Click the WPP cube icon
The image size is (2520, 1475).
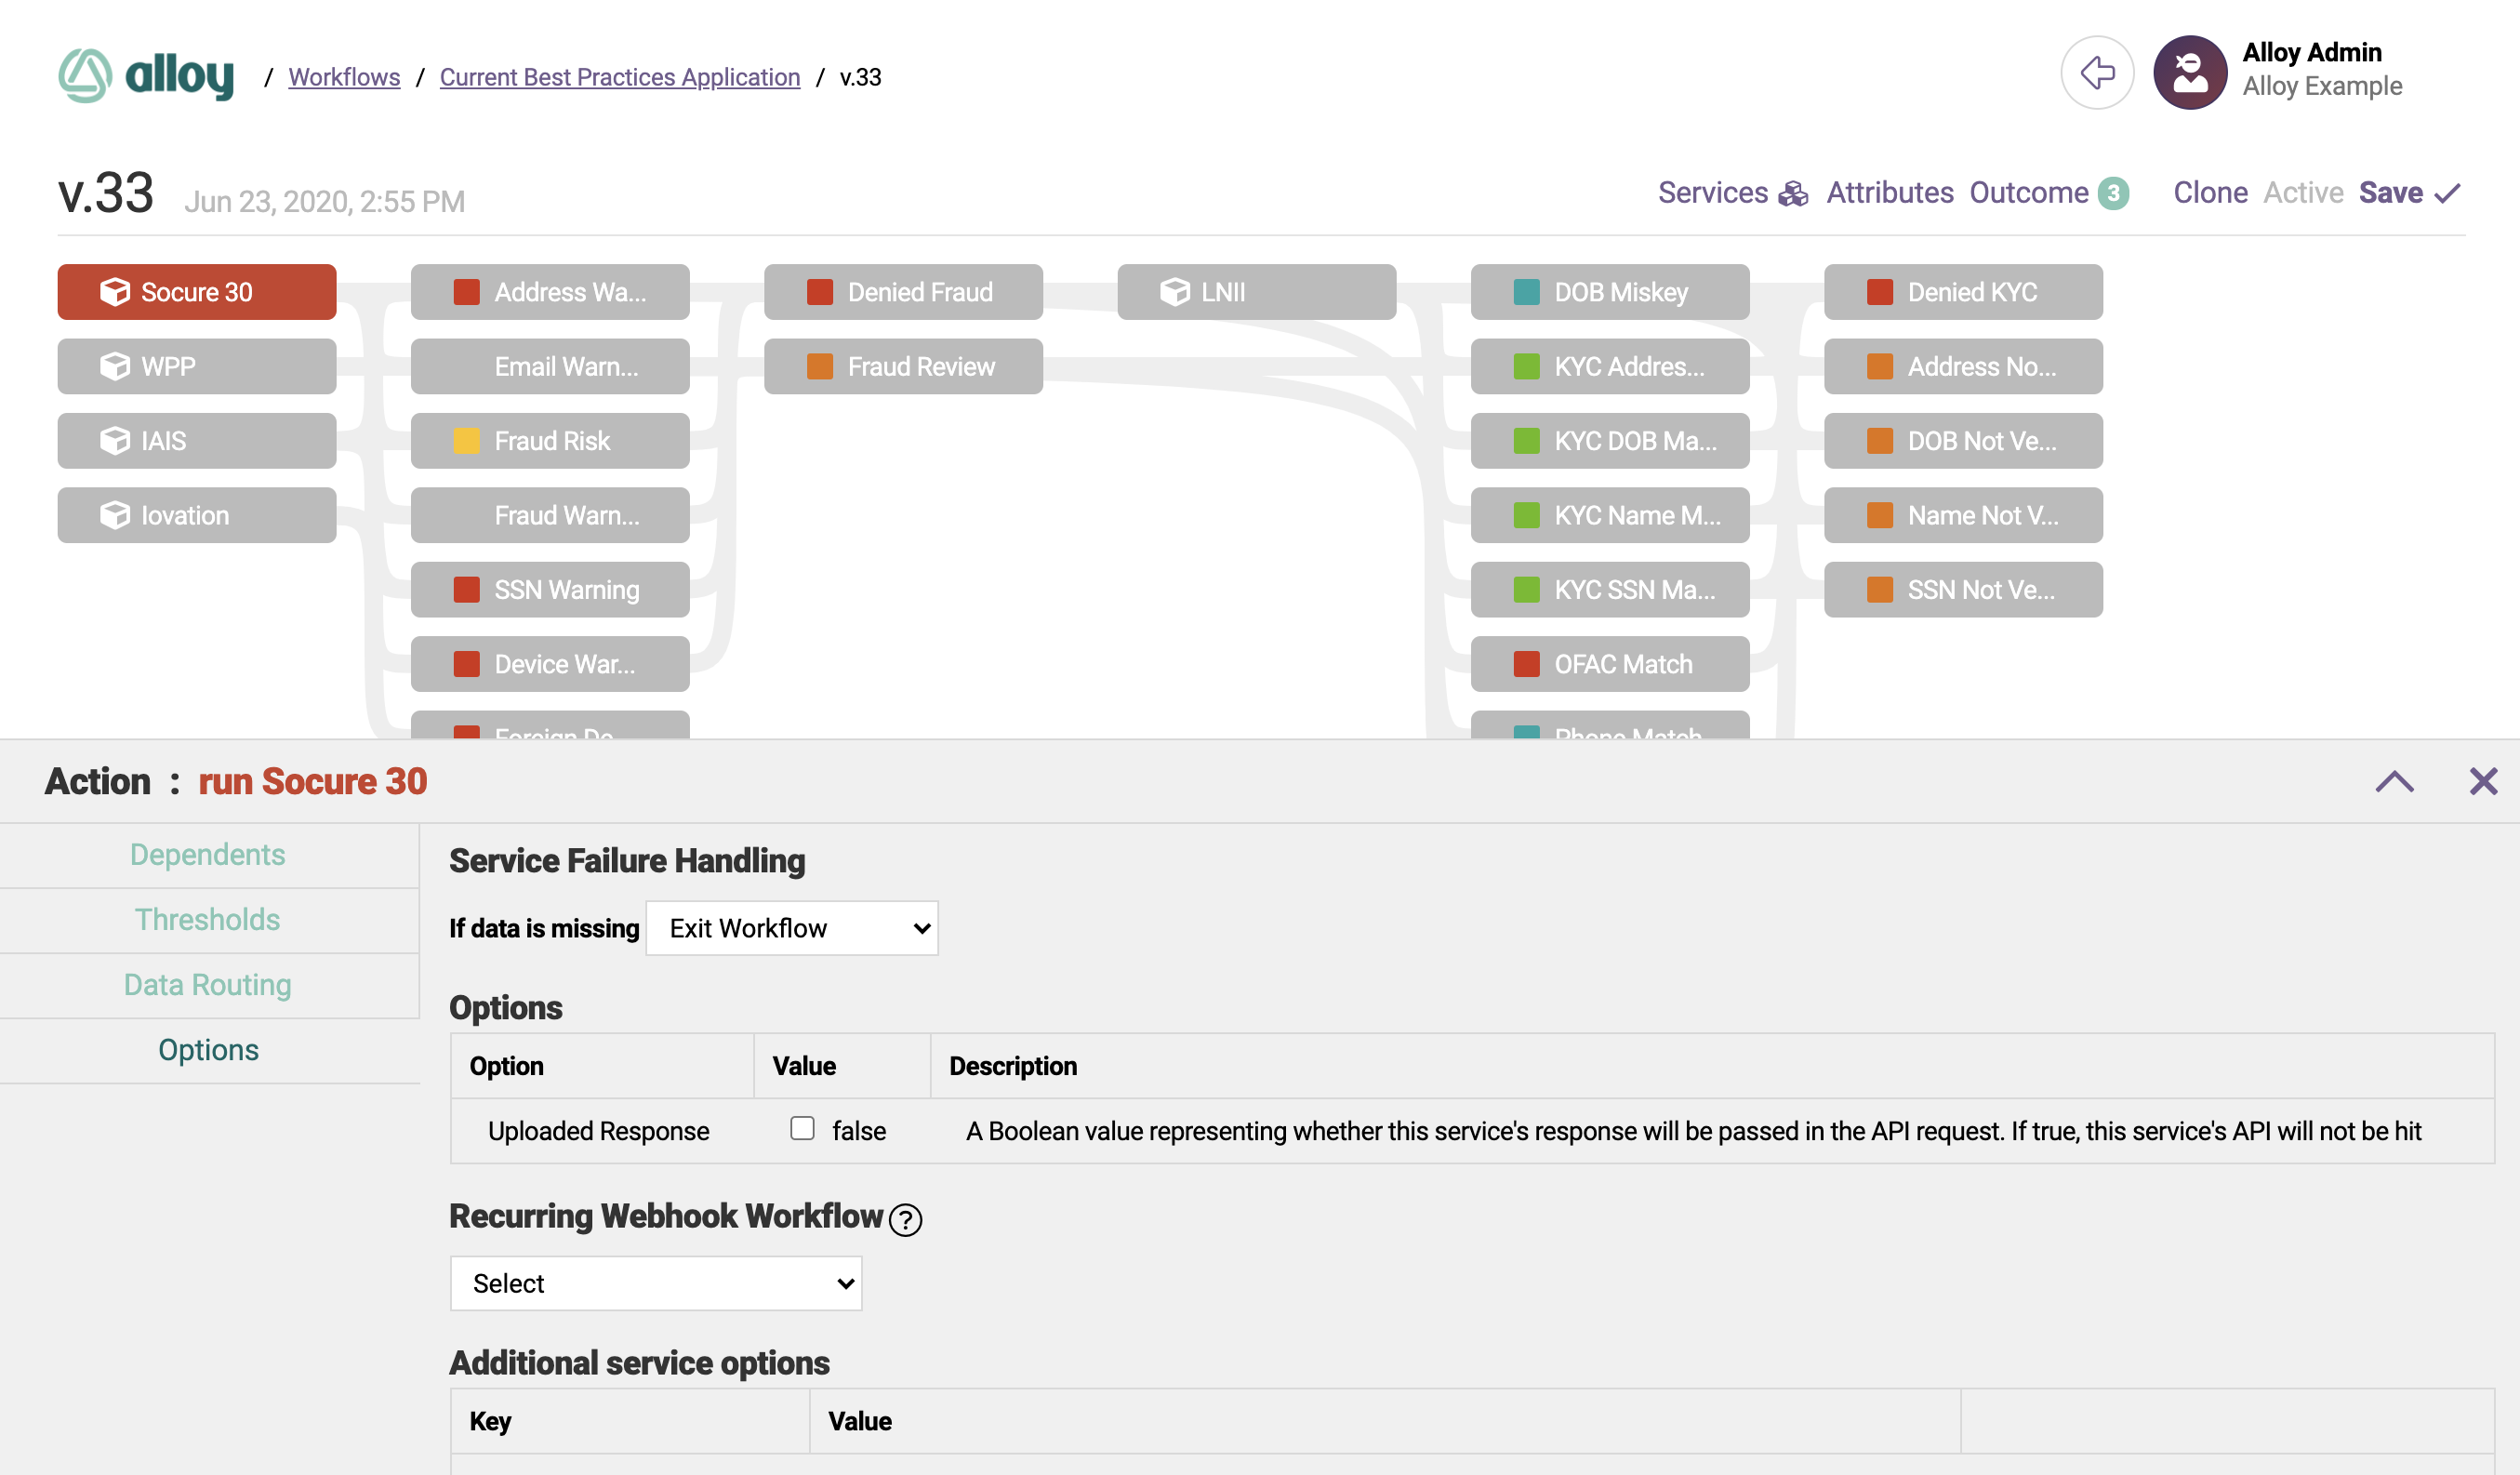pyautogui.click(x=115, y=366)
